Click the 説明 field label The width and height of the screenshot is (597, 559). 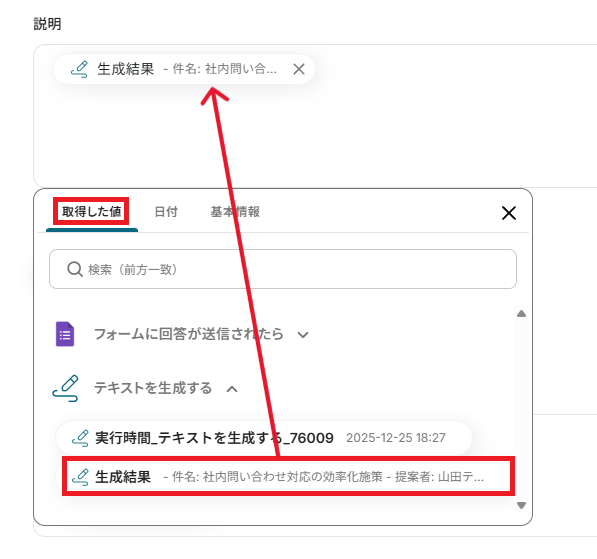pyautogui.click(x=47, y=24)
